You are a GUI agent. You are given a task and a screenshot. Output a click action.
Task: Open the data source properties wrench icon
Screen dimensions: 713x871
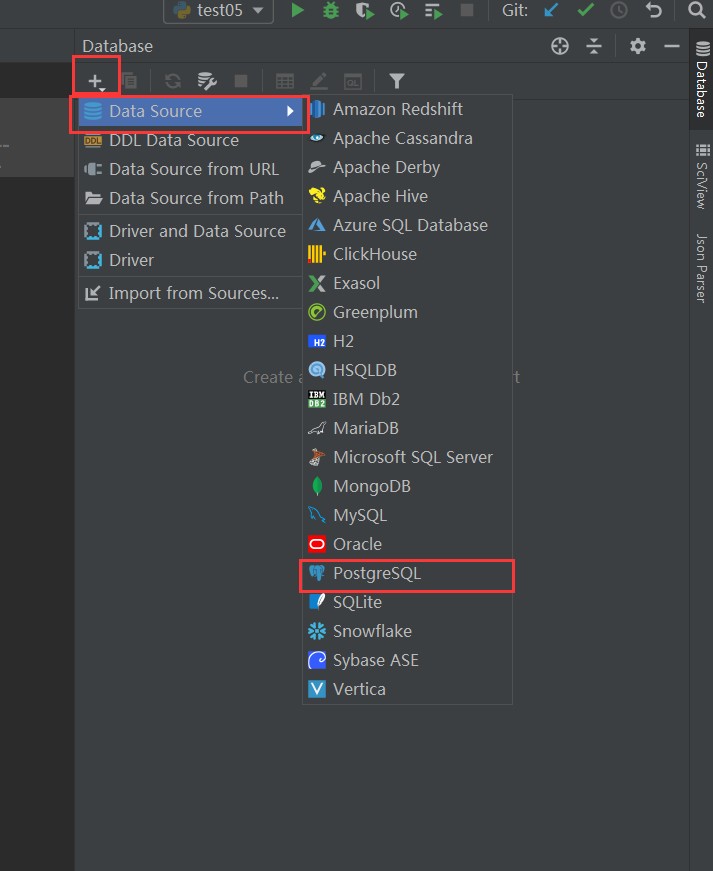207,81
